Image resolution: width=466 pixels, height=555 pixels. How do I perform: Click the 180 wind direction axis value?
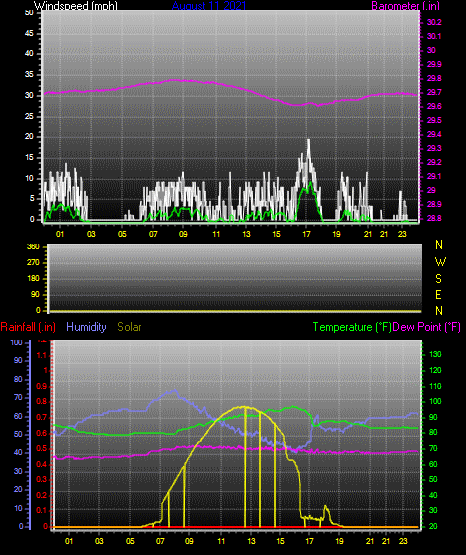pos(33,279)
